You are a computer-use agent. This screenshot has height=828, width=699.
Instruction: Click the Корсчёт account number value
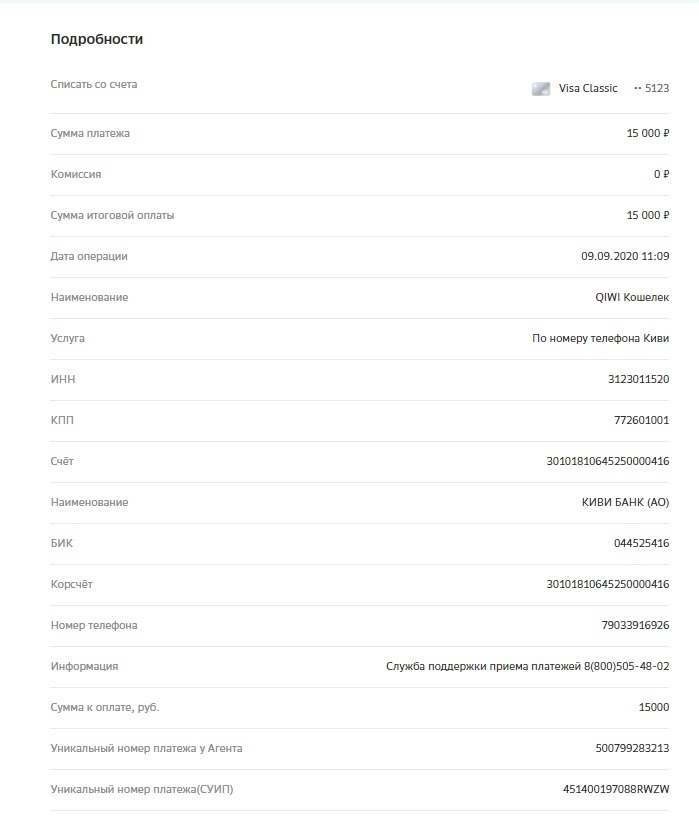click(x=607, y=584)
